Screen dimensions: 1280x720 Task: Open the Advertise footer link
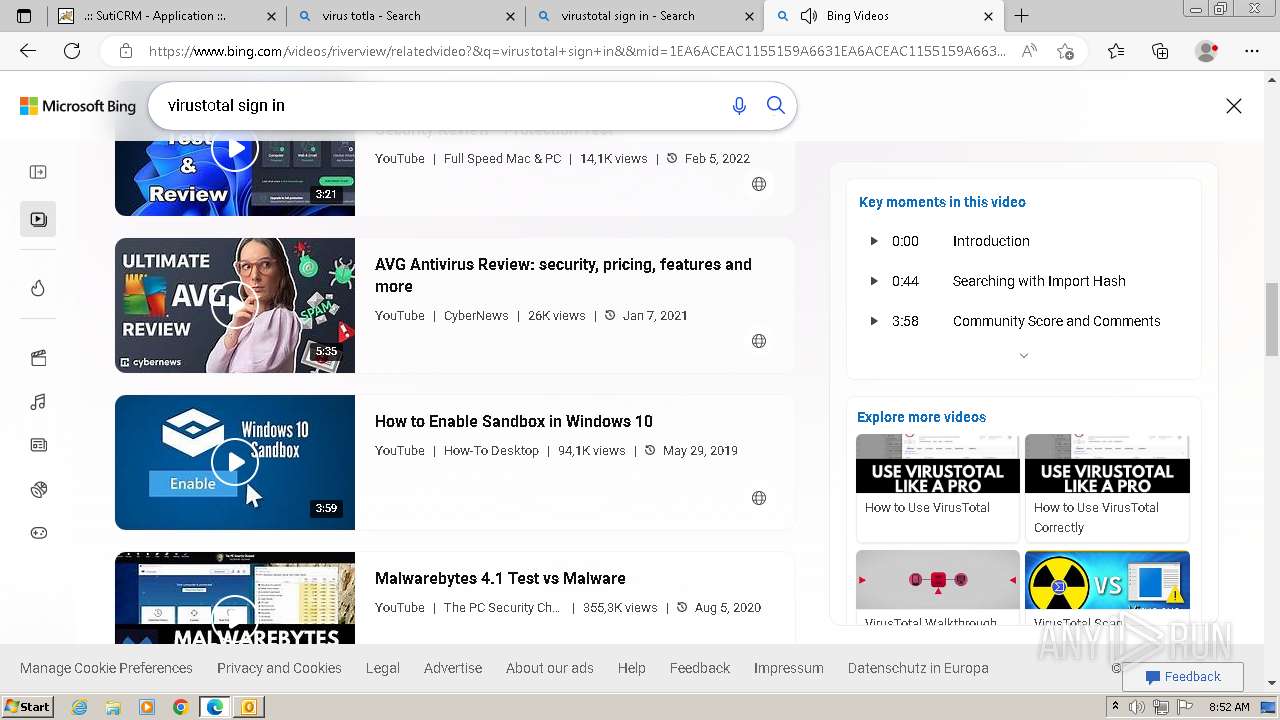click(x=453, y=668)
